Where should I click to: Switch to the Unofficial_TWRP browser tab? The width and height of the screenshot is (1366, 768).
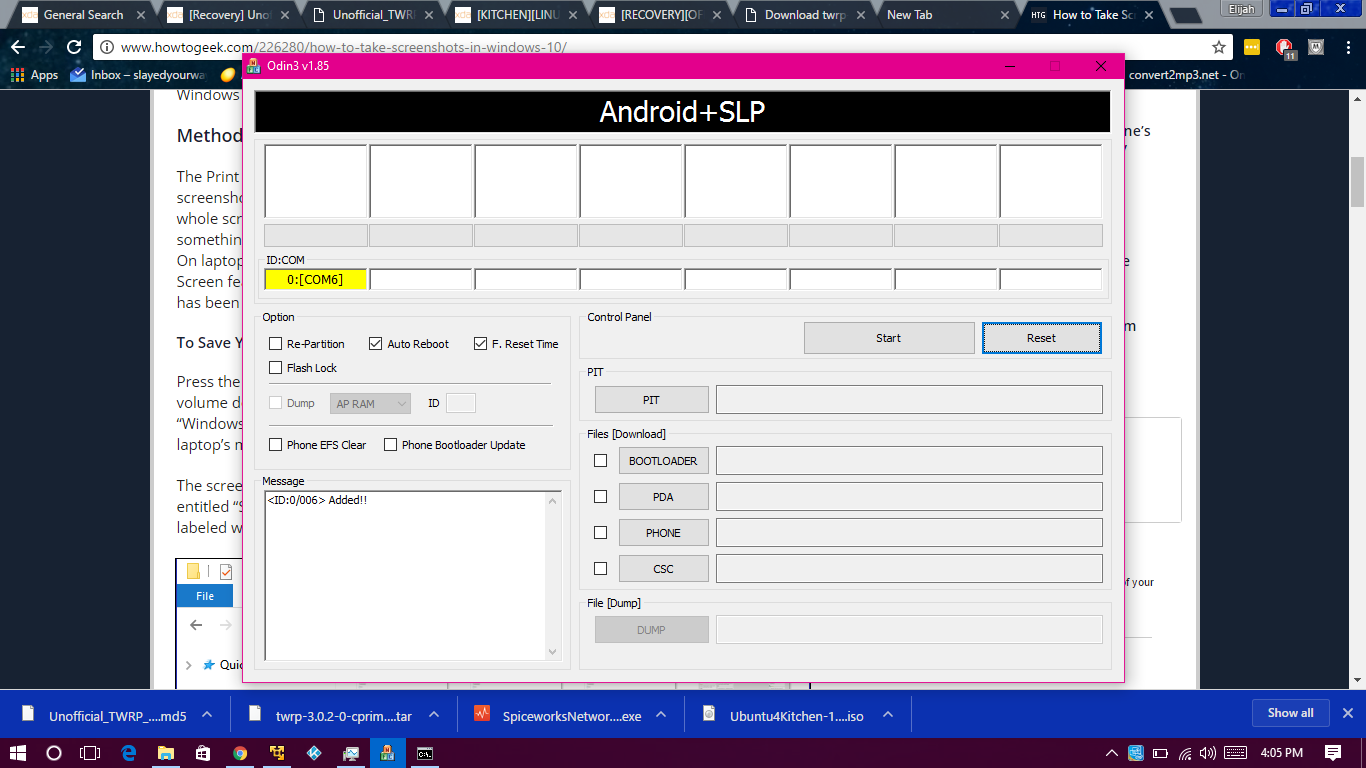click(x=372, y=15)
